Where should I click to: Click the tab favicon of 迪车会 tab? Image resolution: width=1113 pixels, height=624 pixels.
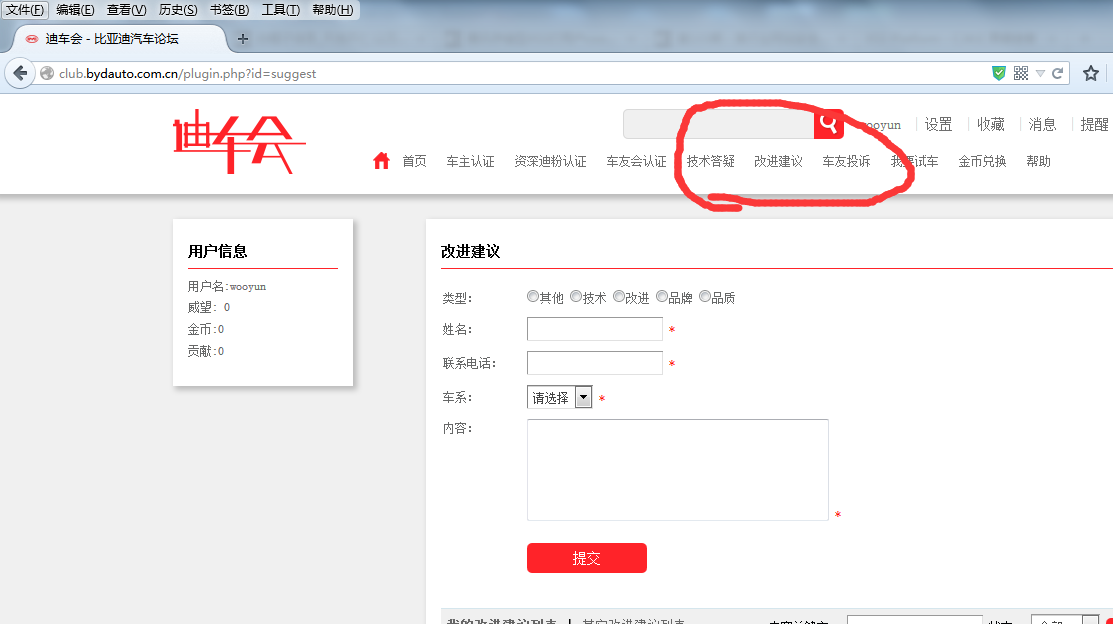click(32, 39)
